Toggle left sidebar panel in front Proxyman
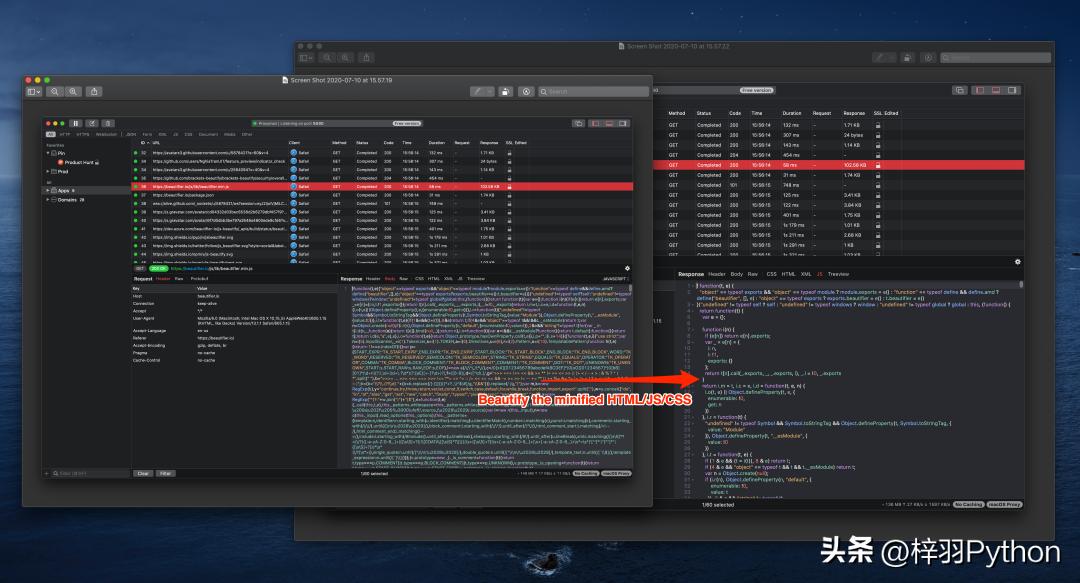1080x583 pixels. coord(596,123)
